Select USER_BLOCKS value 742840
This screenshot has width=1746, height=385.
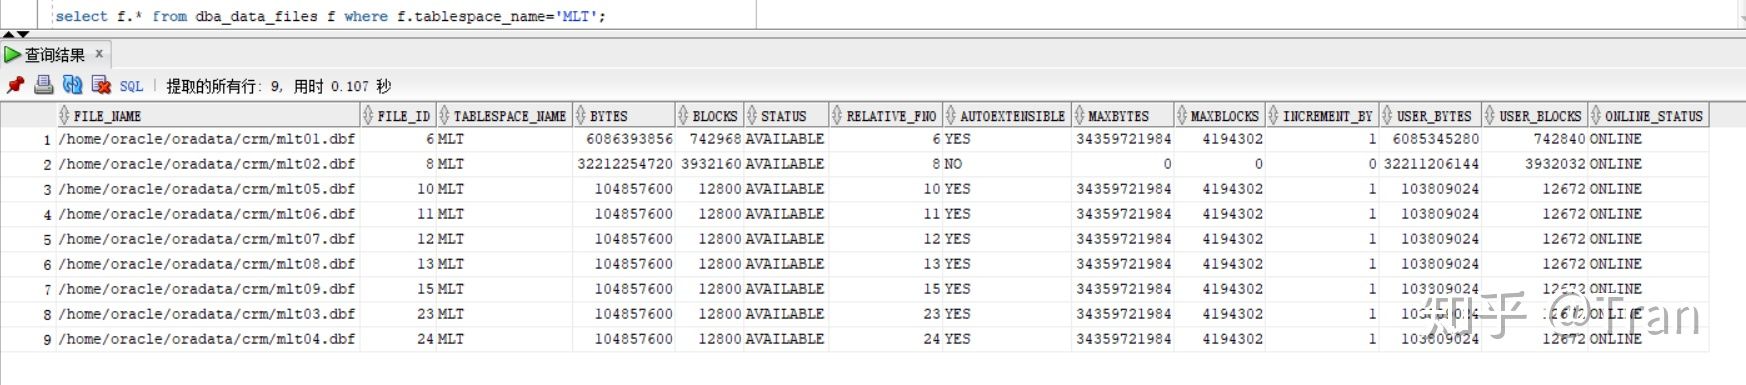(x=1535, y=139)
